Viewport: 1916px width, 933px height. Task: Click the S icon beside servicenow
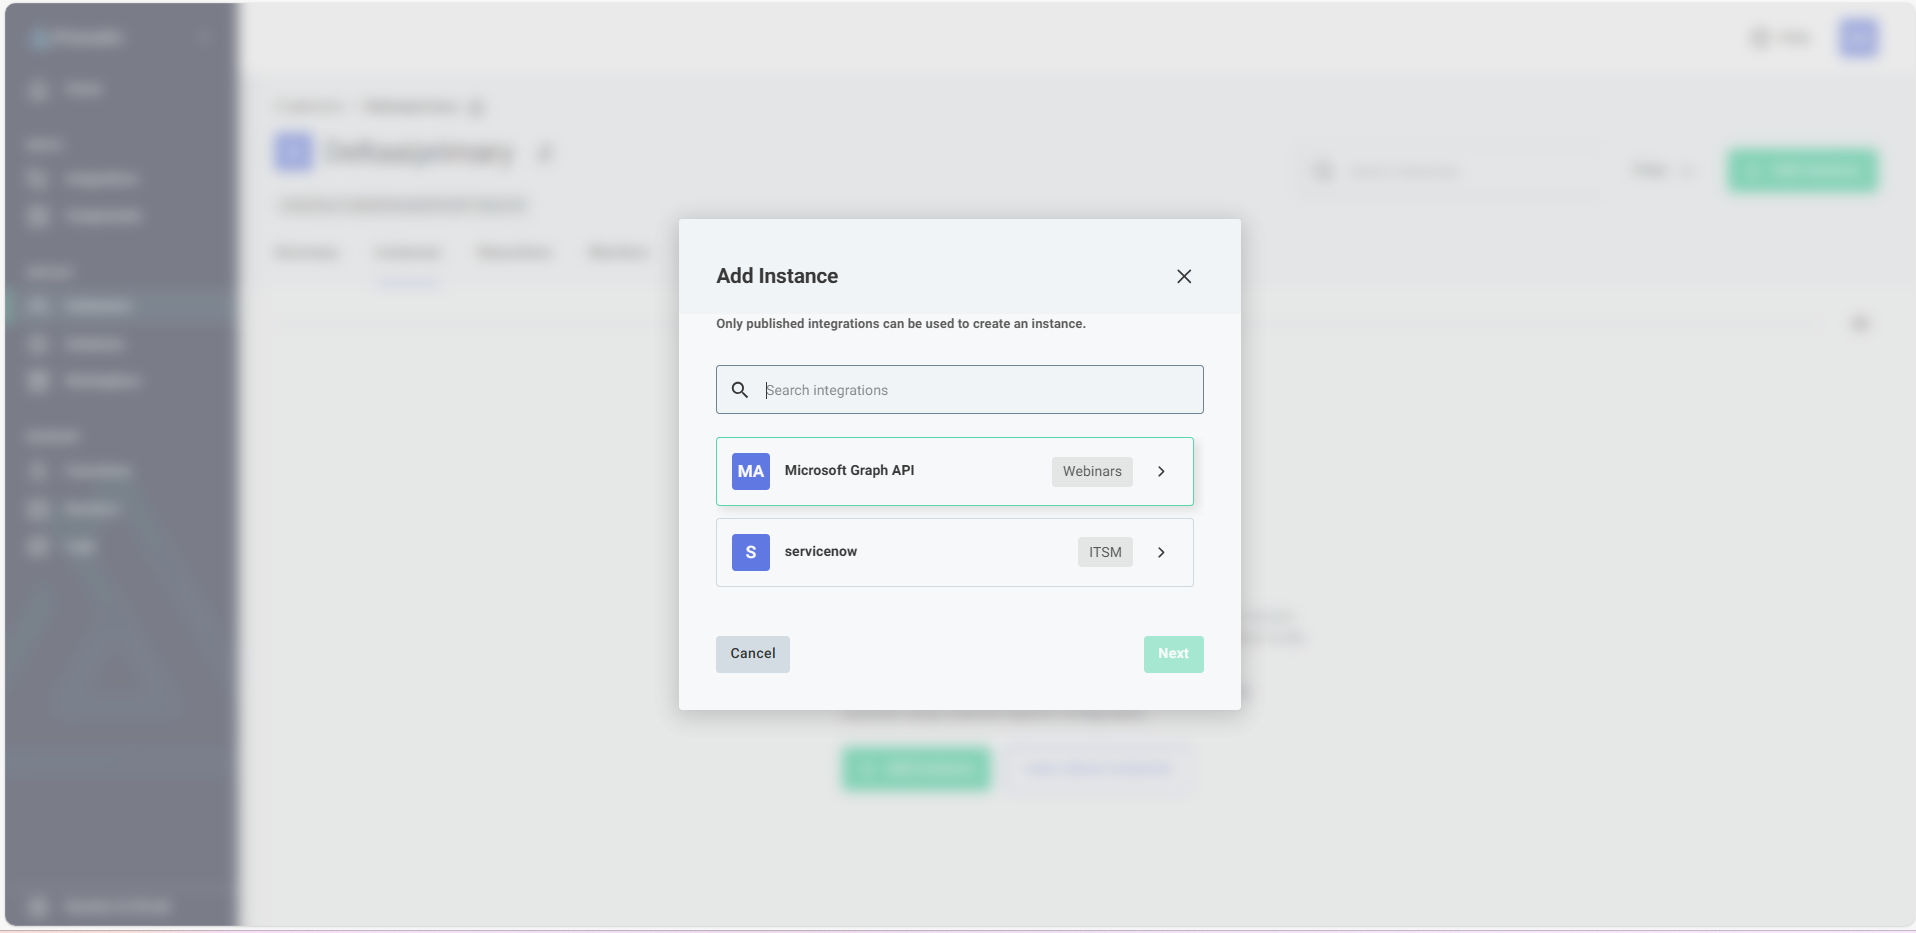click(x=750, y=552)
